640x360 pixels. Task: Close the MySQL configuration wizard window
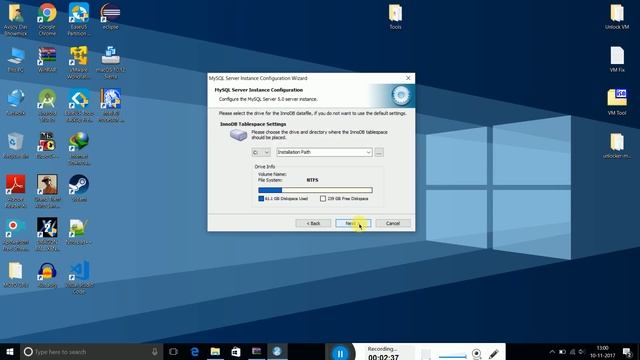(408, 78)
